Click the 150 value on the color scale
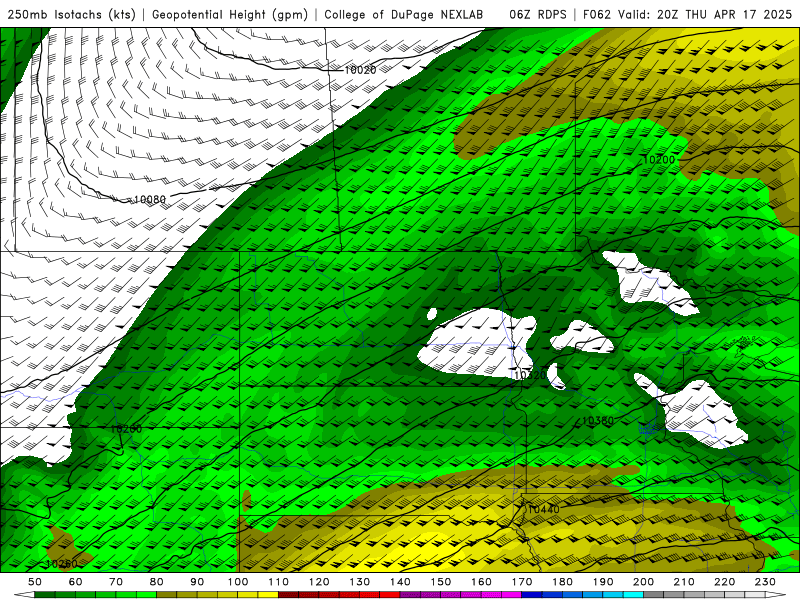 (x=441, y=582)
